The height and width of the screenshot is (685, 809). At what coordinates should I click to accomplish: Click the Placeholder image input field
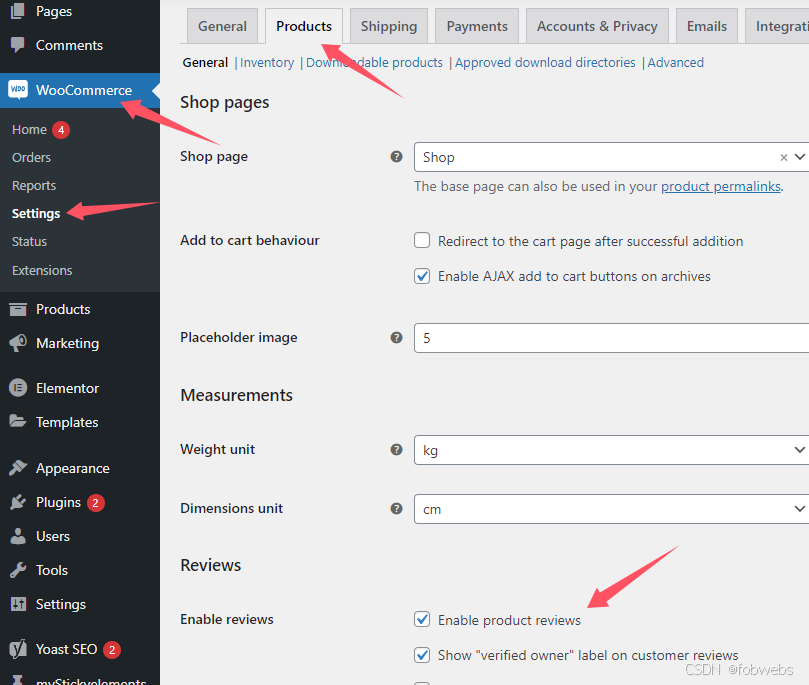tap(611, 338)
